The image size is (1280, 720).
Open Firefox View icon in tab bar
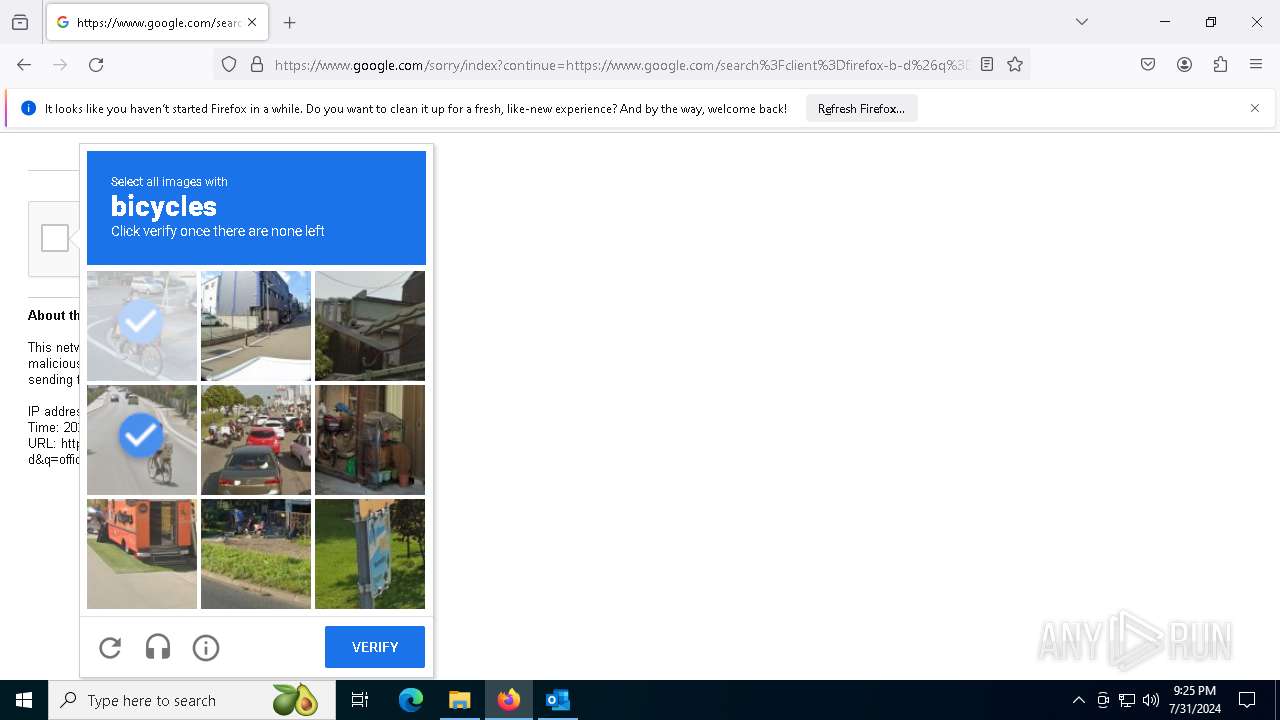click(20, 22)
